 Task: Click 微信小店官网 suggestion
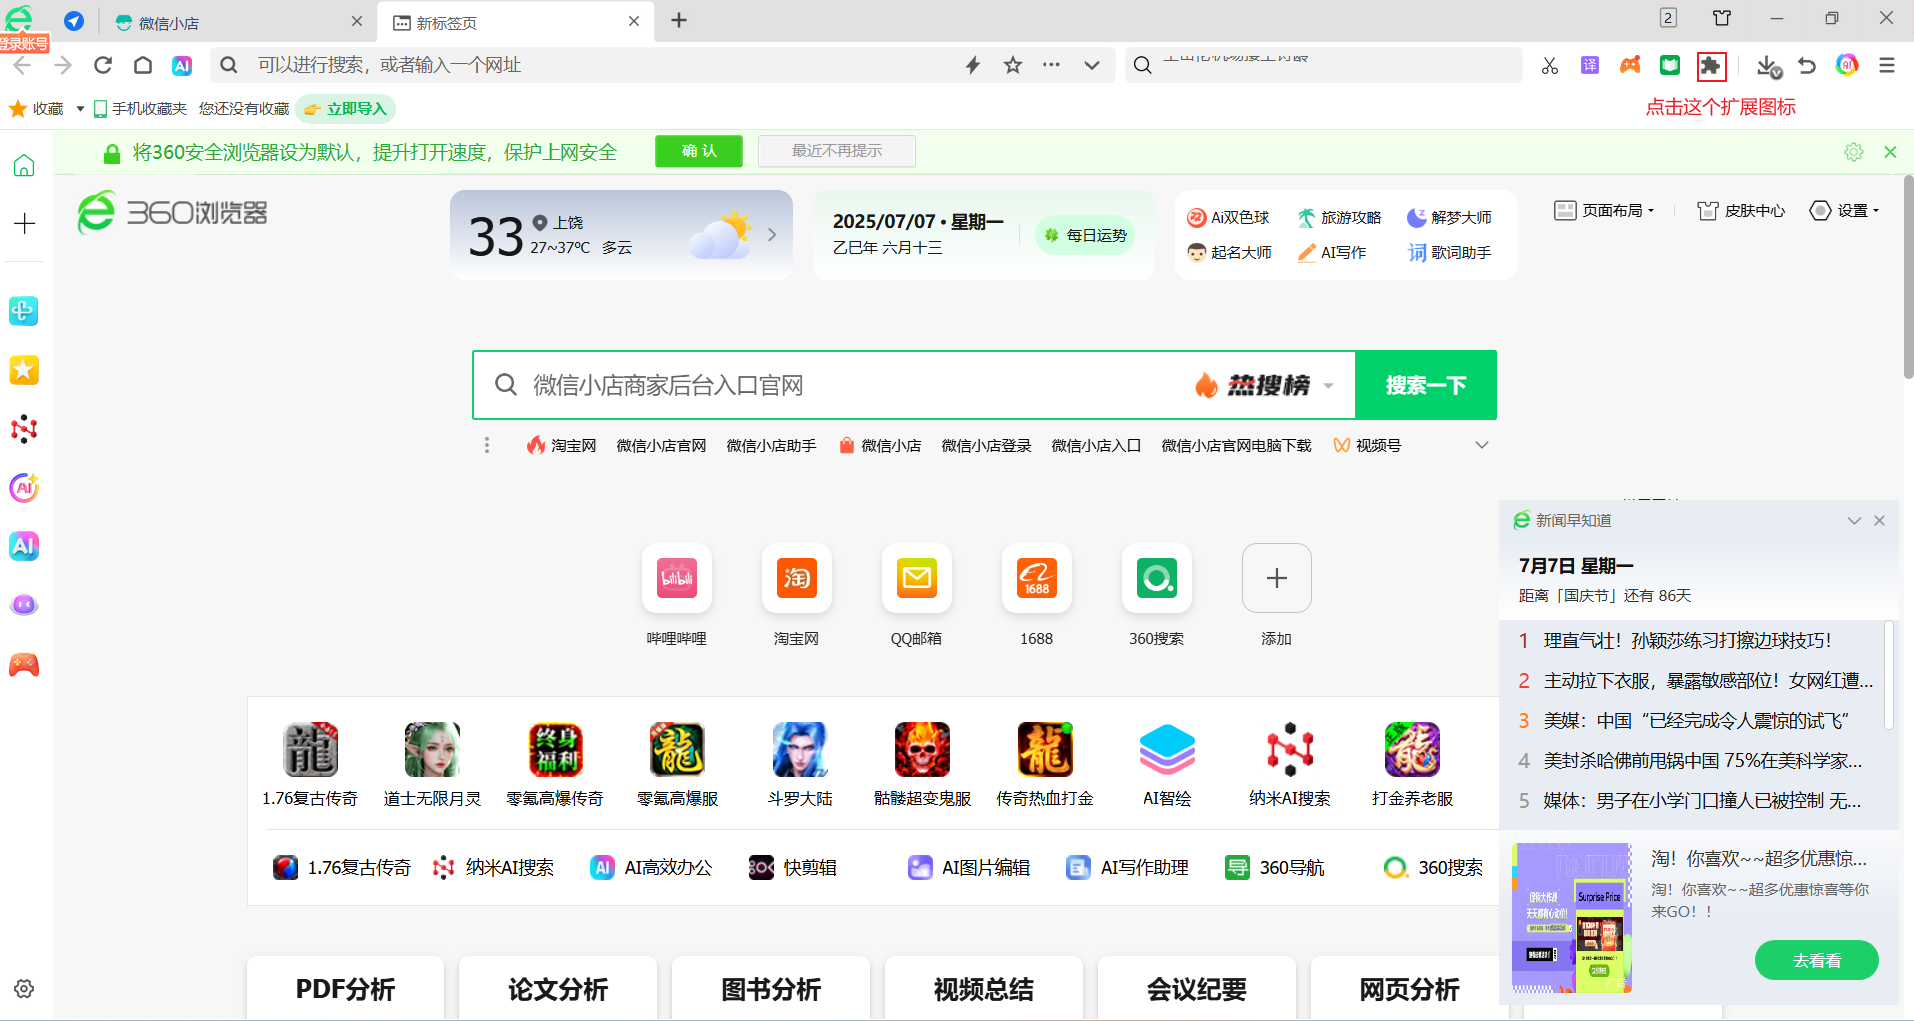tap(661, 446)
